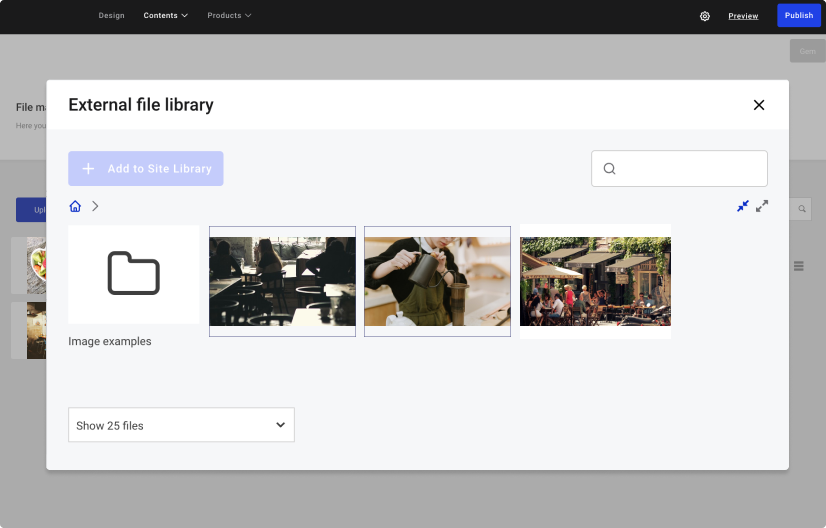This screenshot has height=528, width=826.
Task: Deselect the dark café interior image
Action: (x=282, y=281)
